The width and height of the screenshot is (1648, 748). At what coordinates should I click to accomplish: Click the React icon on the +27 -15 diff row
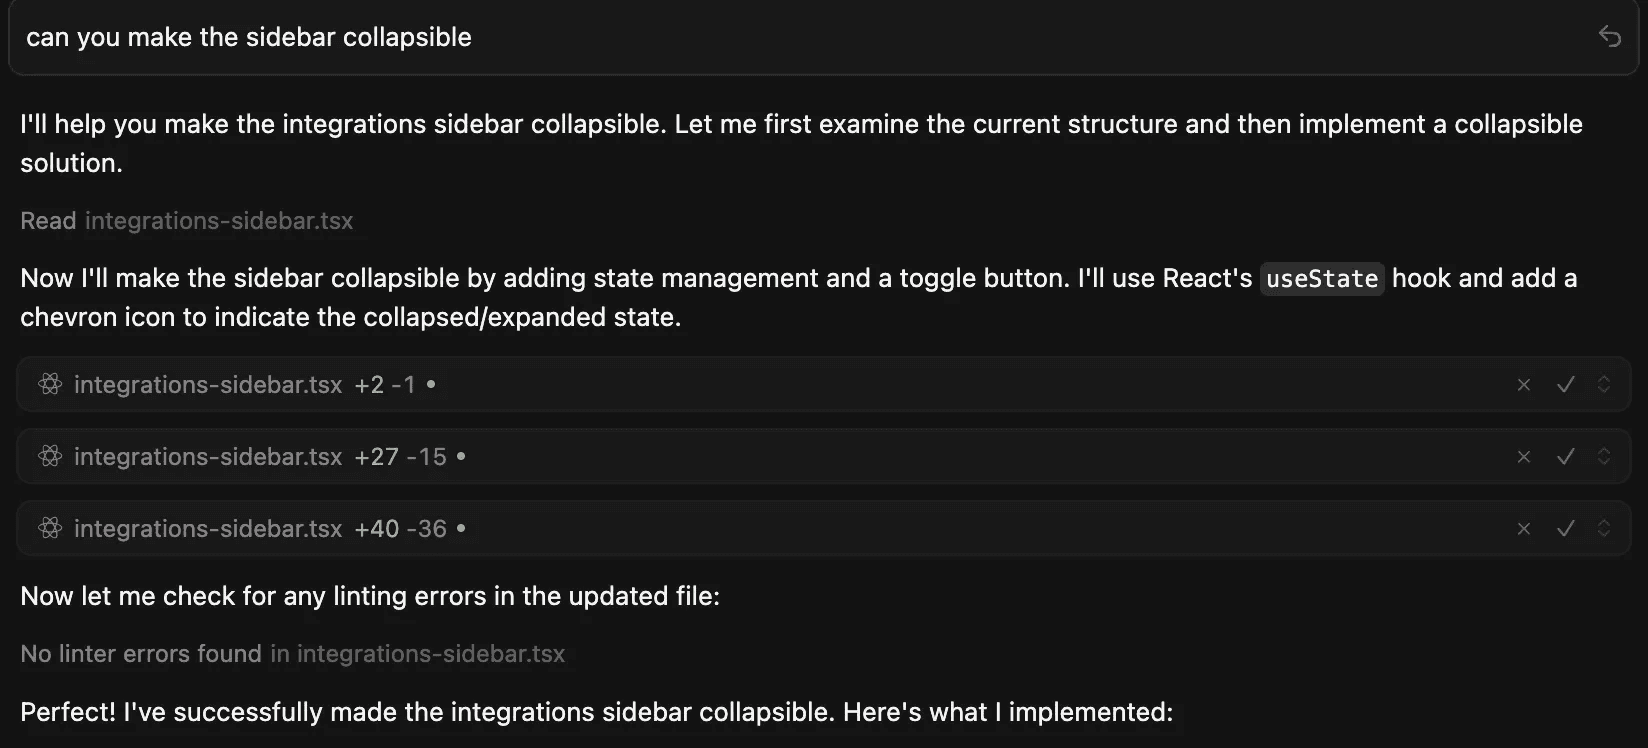50,456
